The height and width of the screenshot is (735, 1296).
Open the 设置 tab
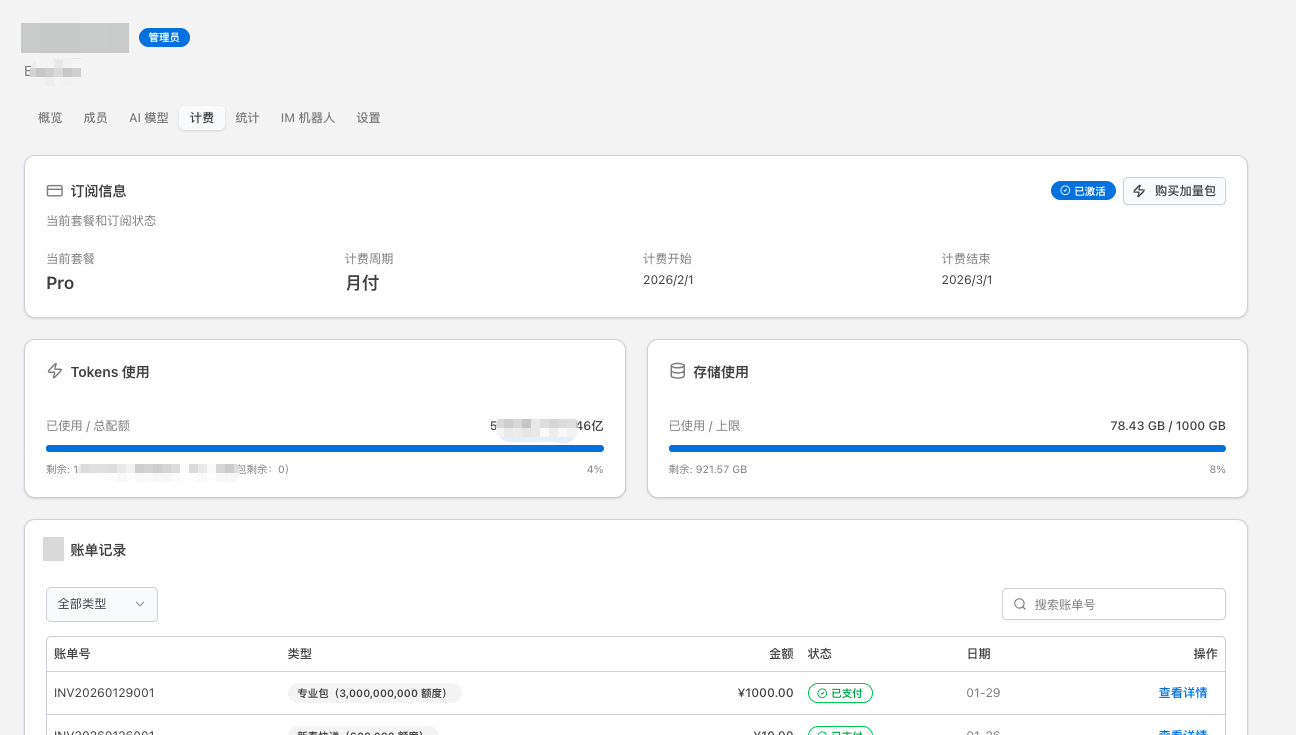368,117
